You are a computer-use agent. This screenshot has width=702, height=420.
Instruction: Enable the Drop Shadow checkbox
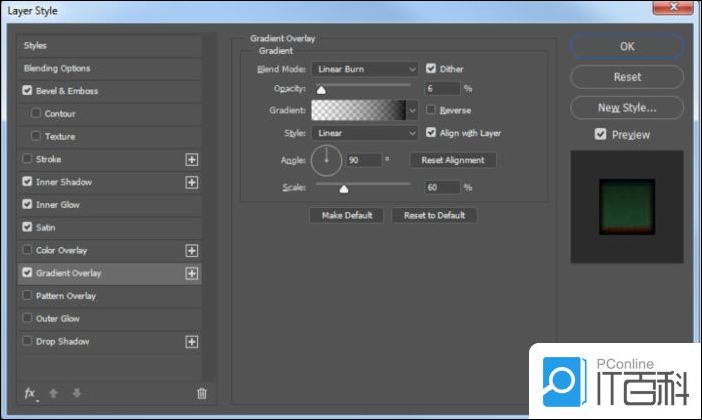point(27,341)
